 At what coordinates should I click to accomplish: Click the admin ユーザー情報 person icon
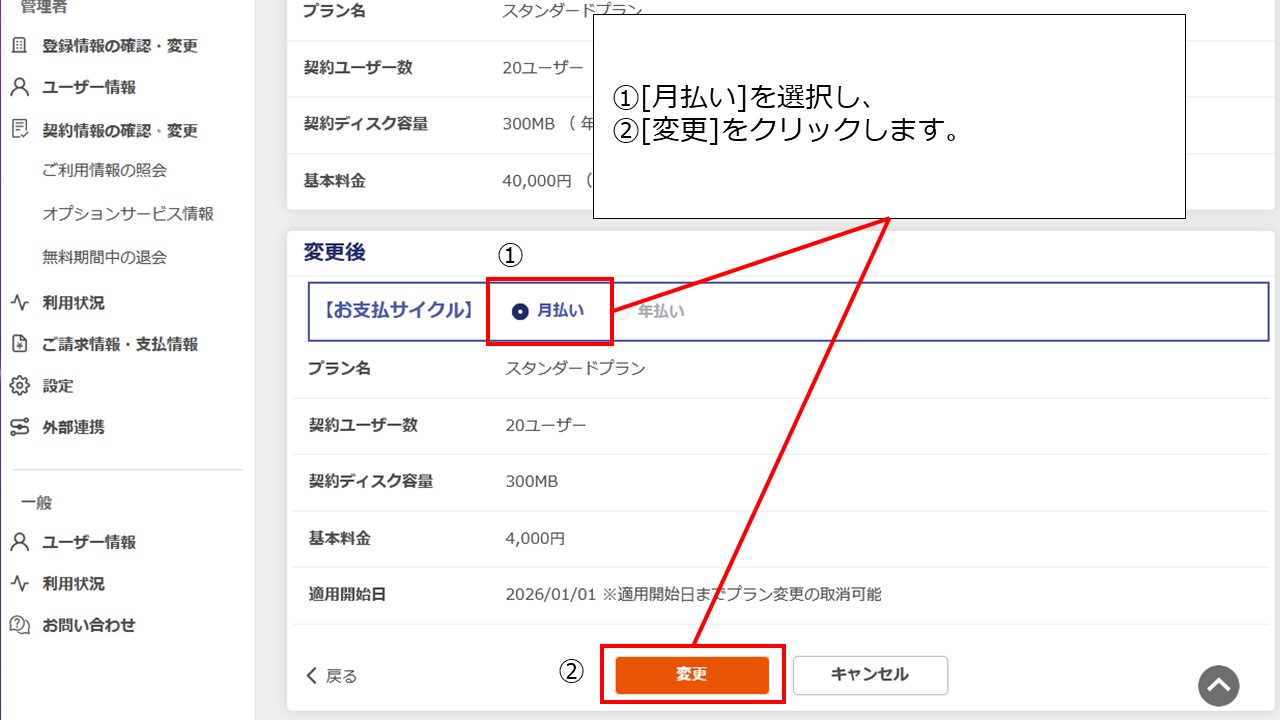click(19, 87)
